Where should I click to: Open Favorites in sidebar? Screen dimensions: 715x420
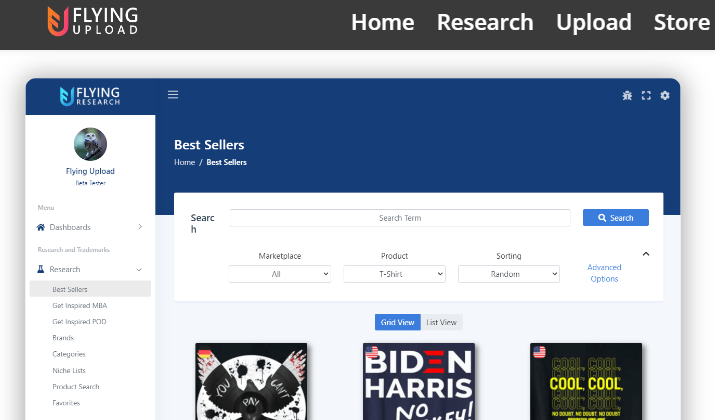66,403
